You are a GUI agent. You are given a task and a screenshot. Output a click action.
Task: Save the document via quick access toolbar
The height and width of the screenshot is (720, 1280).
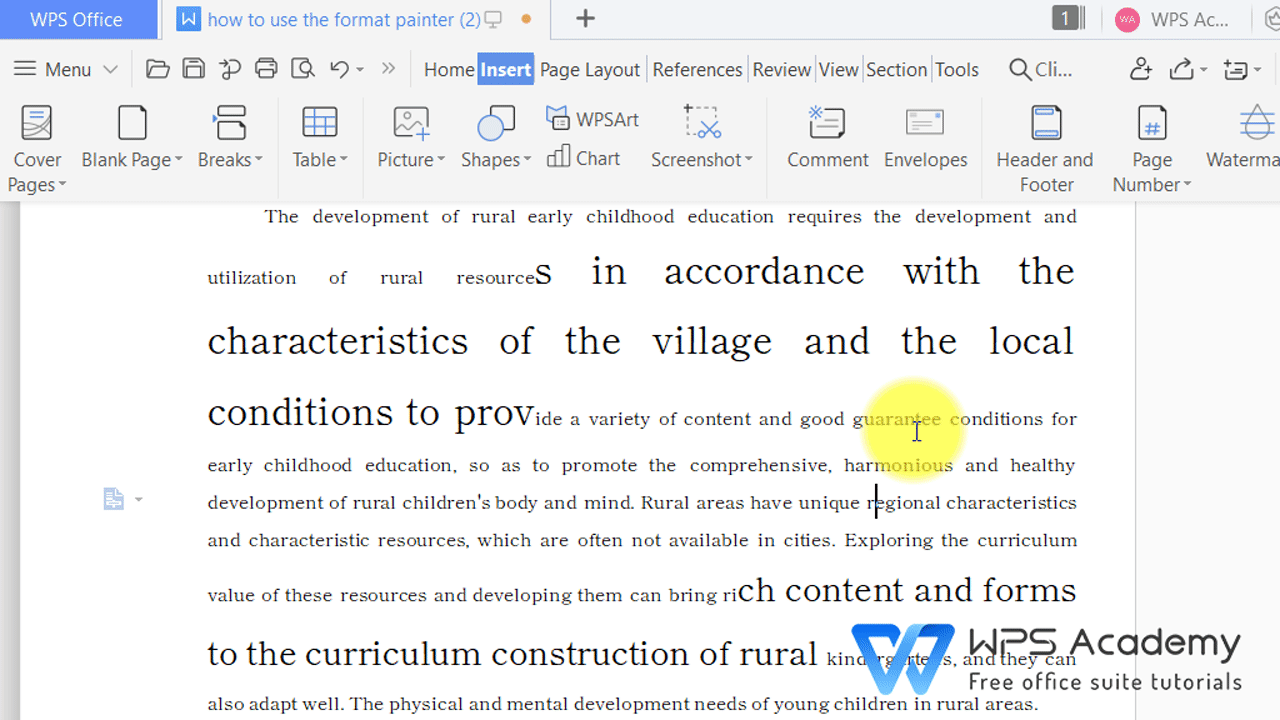[x=193, y=68]
